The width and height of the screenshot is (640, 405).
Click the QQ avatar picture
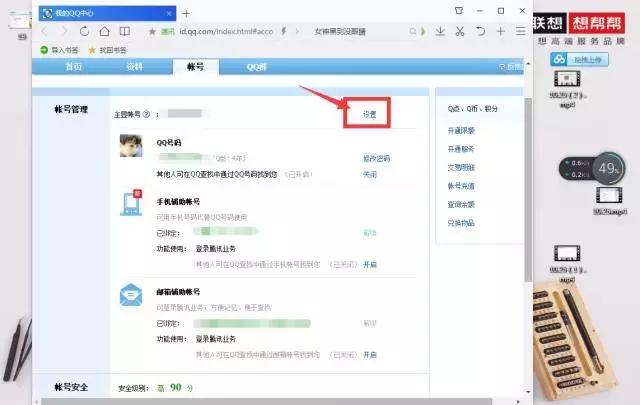coord(131,146)
